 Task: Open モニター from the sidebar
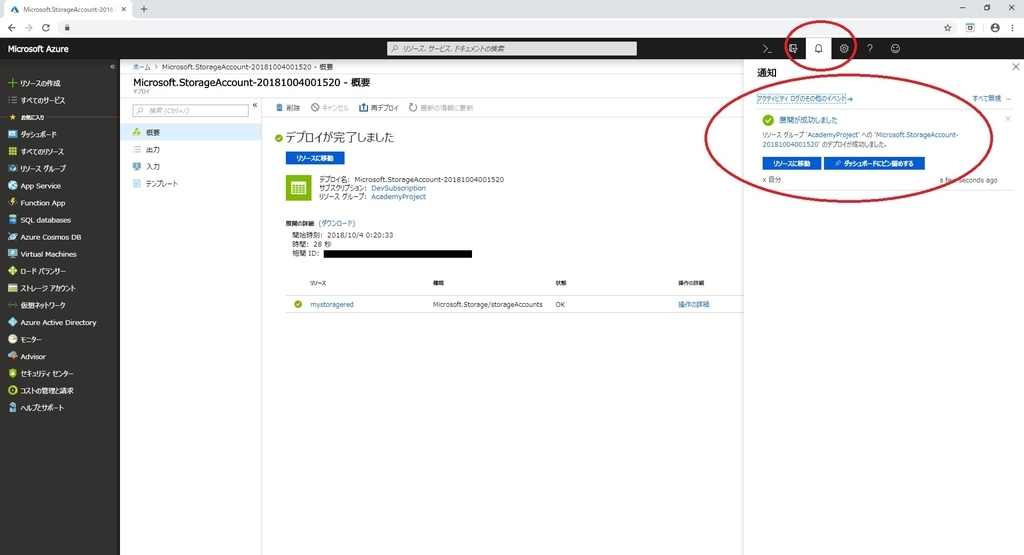(x=25, y=340)
